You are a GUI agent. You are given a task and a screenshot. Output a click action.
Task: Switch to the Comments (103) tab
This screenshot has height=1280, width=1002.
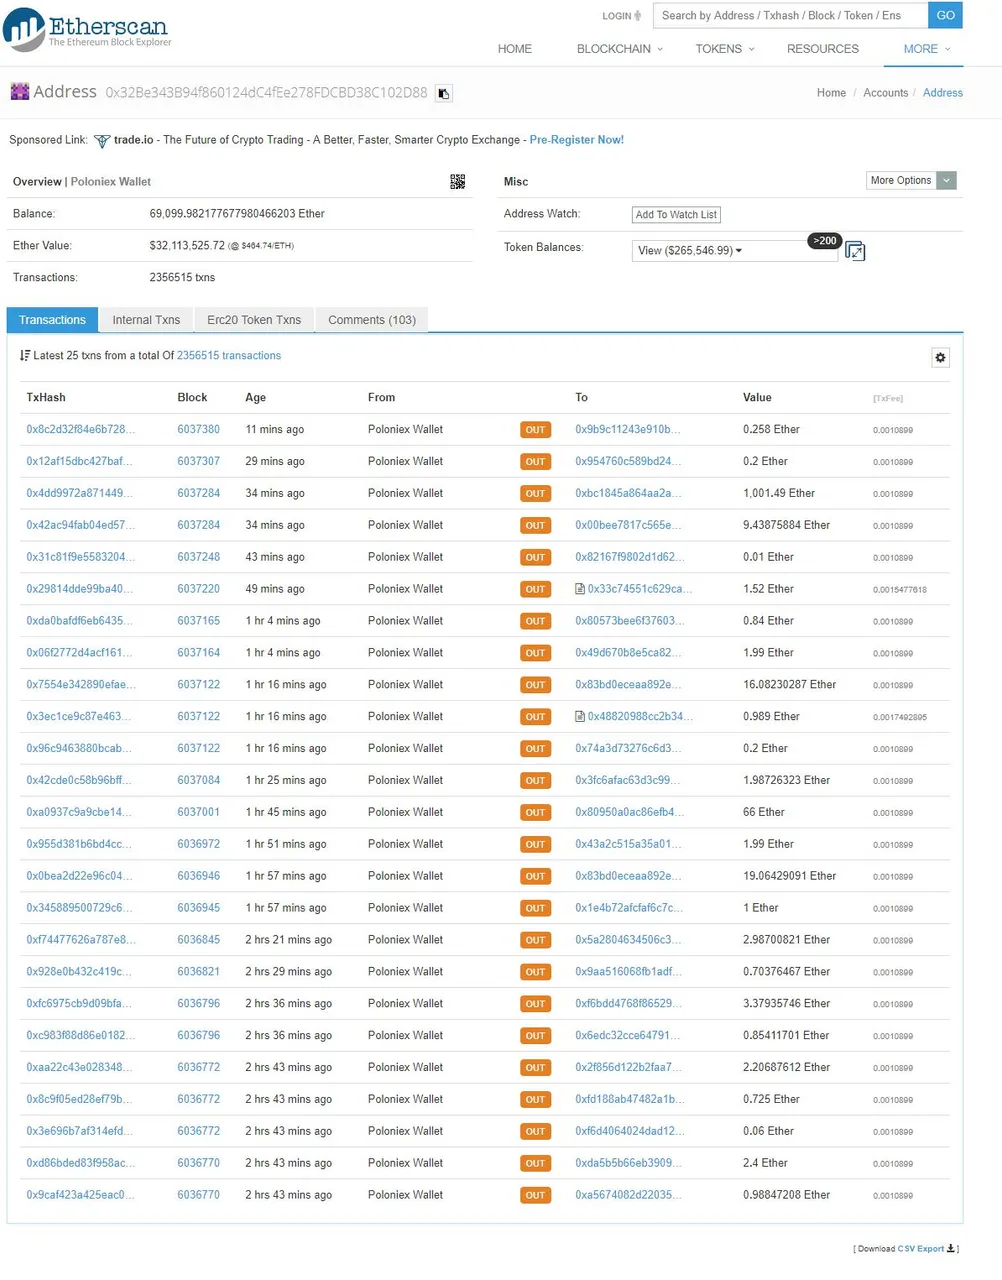(372, 320)
